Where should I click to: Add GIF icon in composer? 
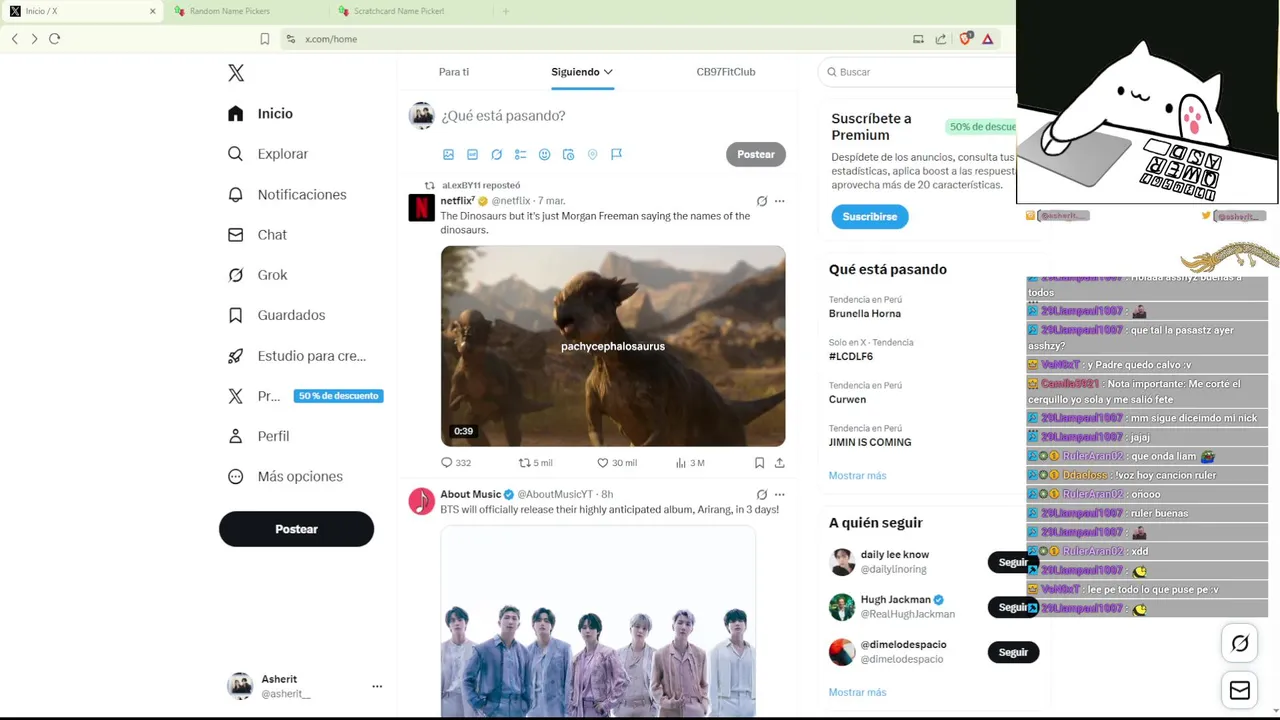click(x=472, y=154)
